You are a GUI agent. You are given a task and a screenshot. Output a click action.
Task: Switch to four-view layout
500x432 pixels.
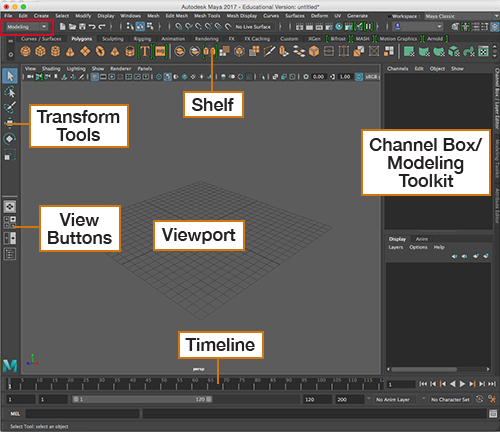pos(10,222)
